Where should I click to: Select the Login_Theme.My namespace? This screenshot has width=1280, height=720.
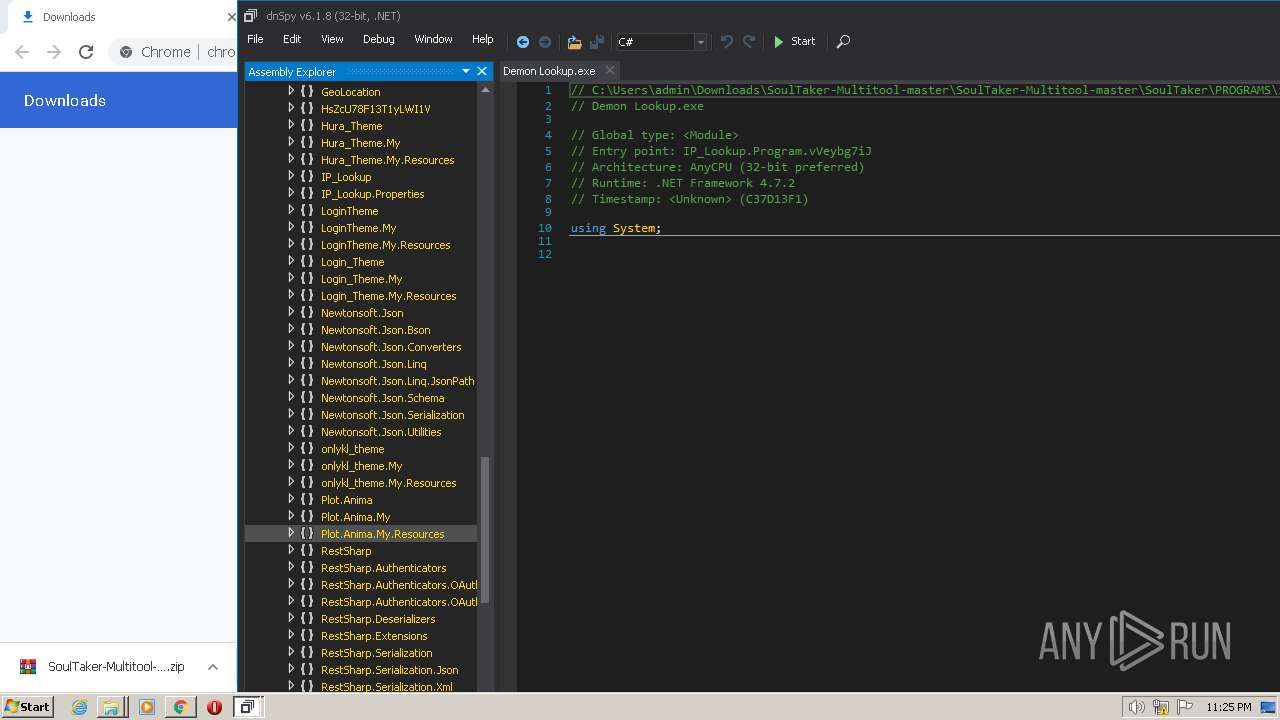(x=361, y=279)
